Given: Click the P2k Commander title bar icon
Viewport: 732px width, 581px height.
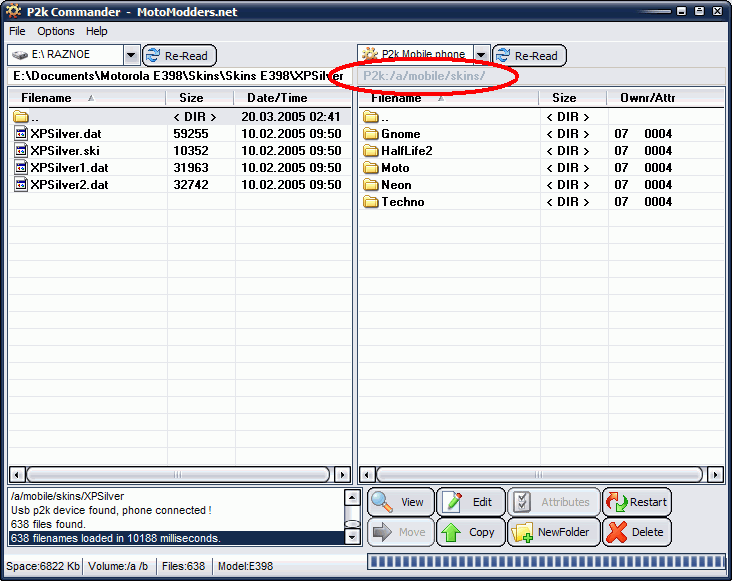Looking at the screenshot, I should [13, 11].
